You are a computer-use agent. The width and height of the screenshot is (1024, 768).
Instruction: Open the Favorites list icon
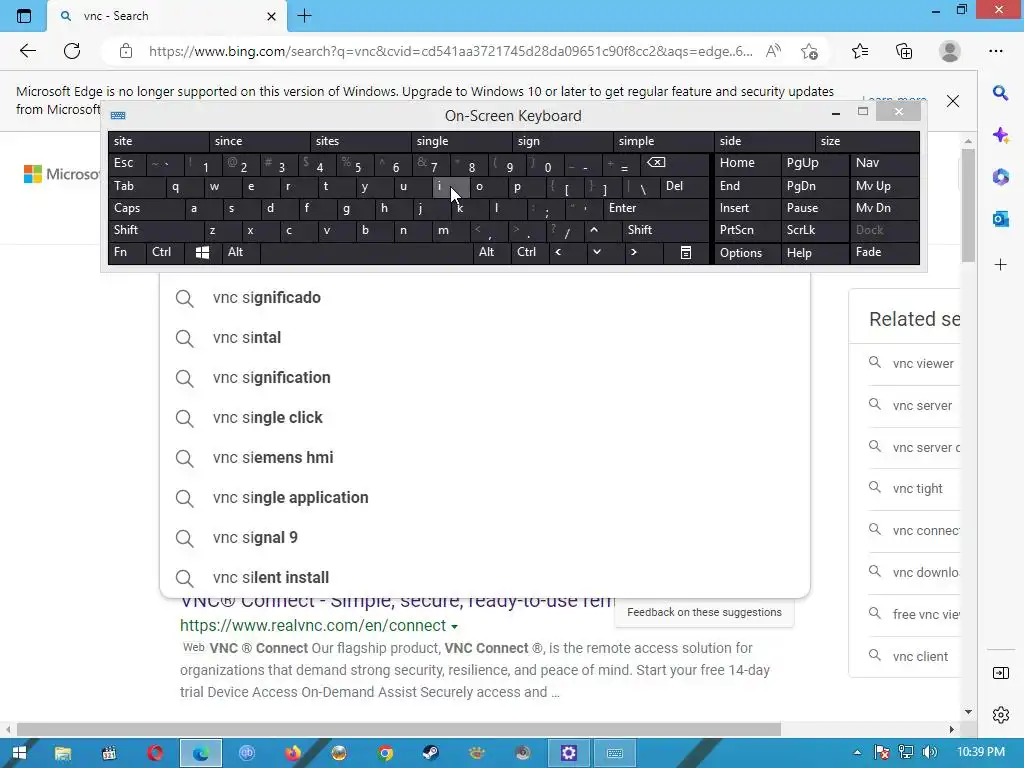[x=860, y=51]
